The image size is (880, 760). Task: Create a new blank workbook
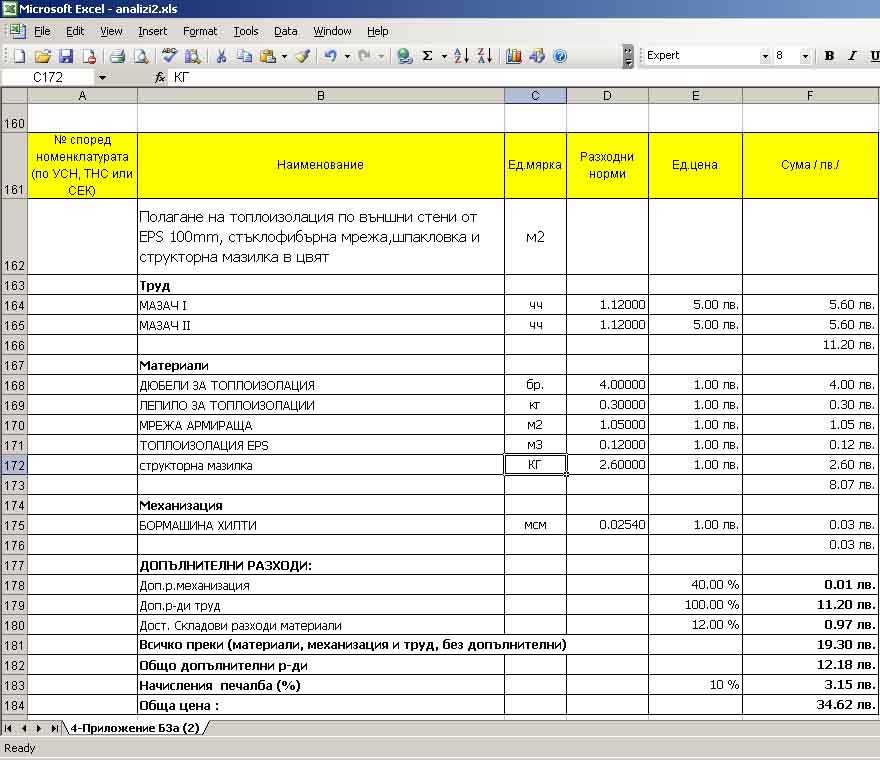(19, 56)
